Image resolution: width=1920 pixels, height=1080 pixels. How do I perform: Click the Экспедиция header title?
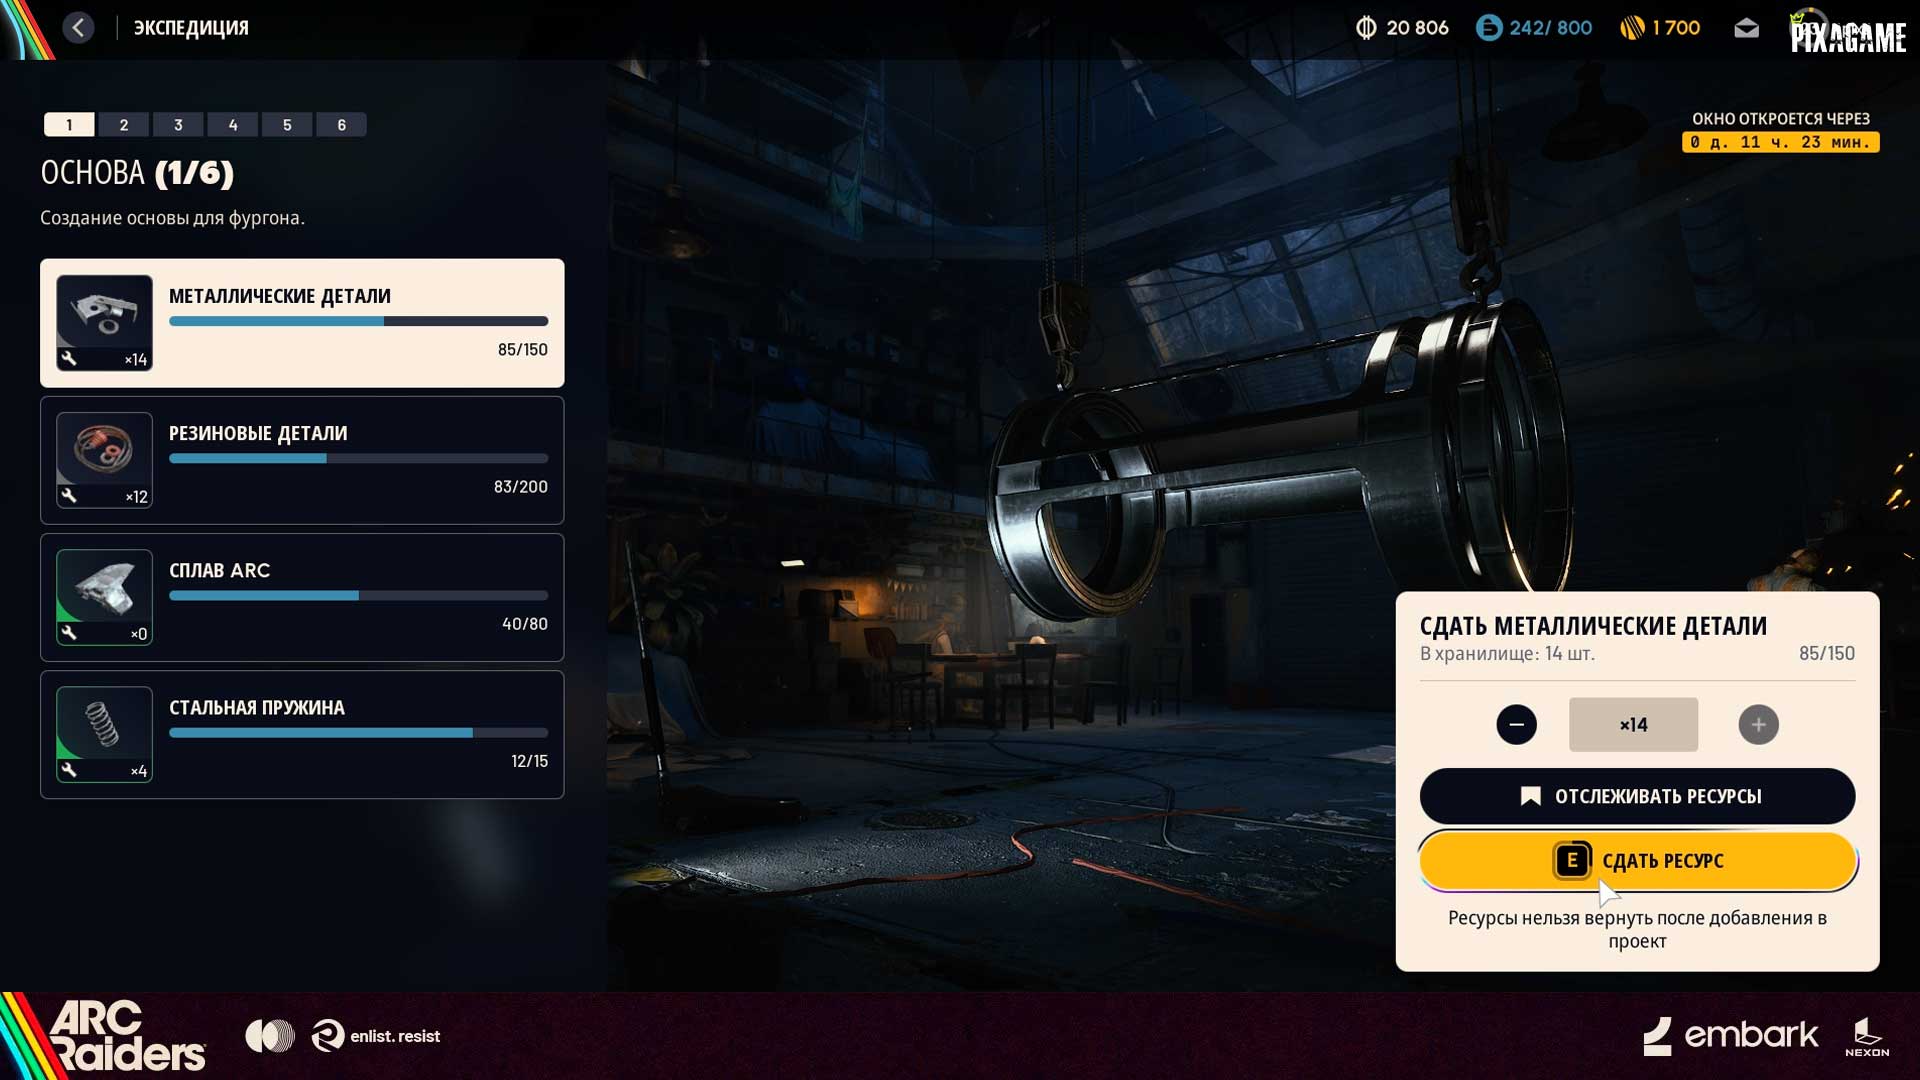[191, 28]
